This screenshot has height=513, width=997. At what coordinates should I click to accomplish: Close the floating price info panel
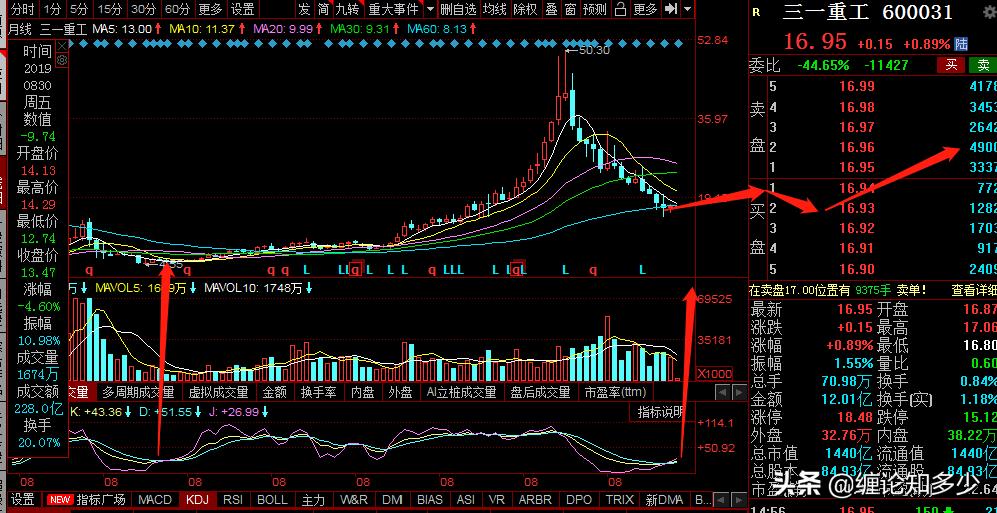click(62, 47)
